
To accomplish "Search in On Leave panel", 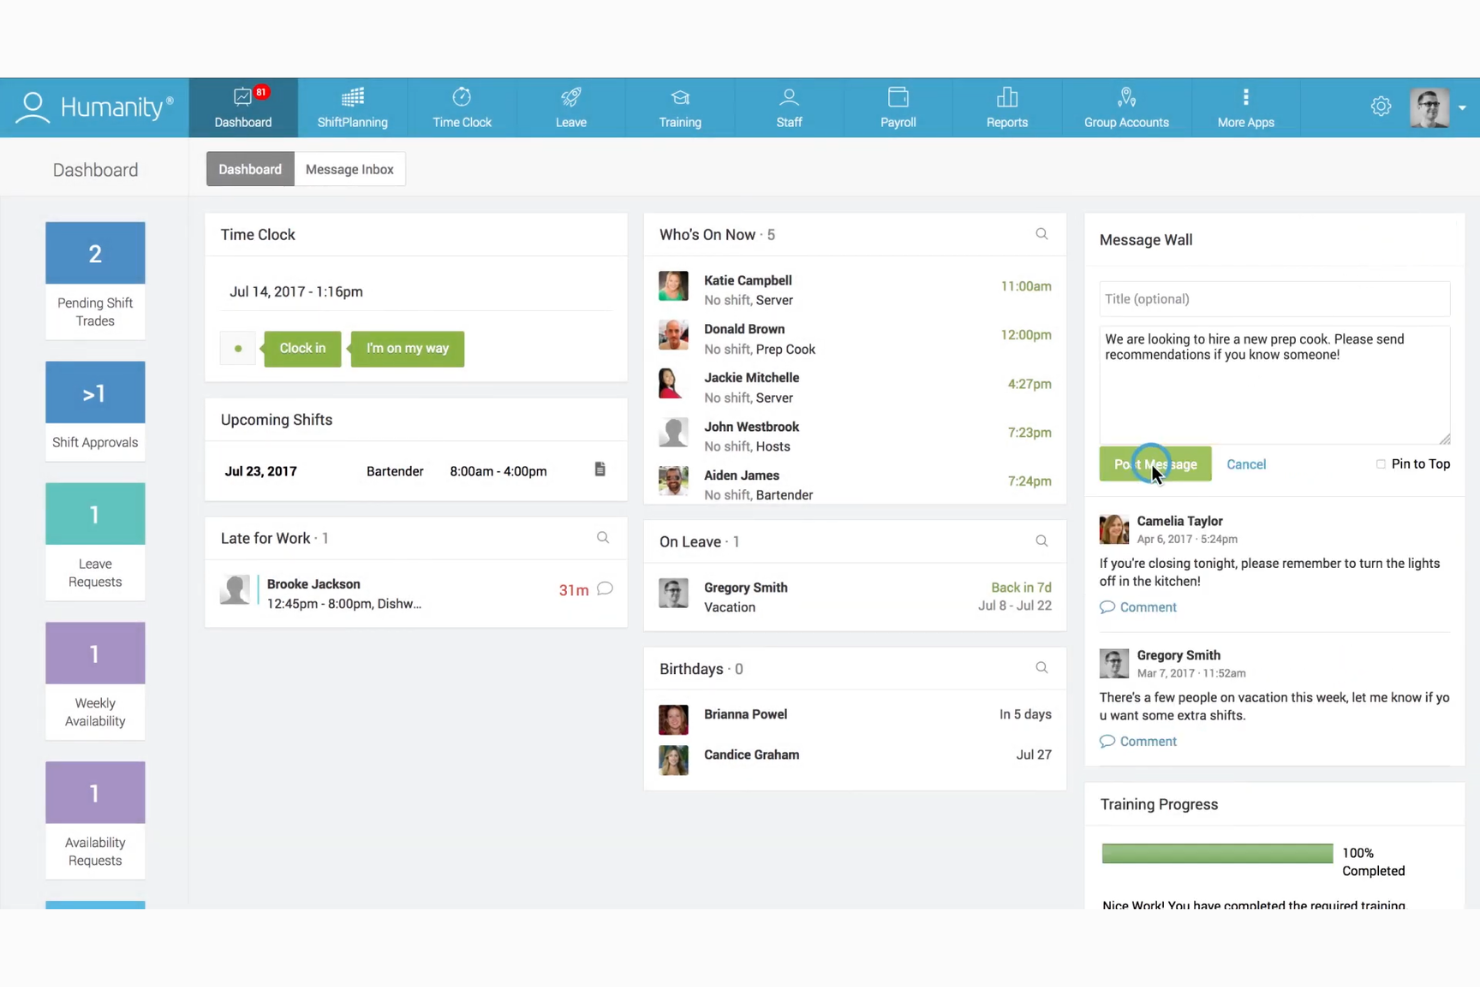I will point(1041,541).
